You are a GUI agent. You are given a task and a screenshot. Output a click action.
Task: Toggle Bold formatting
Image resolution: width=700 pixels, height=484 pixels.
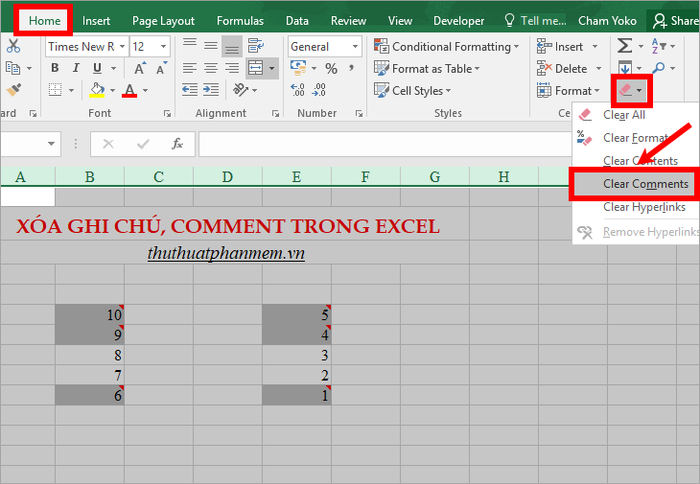[55, 68]
